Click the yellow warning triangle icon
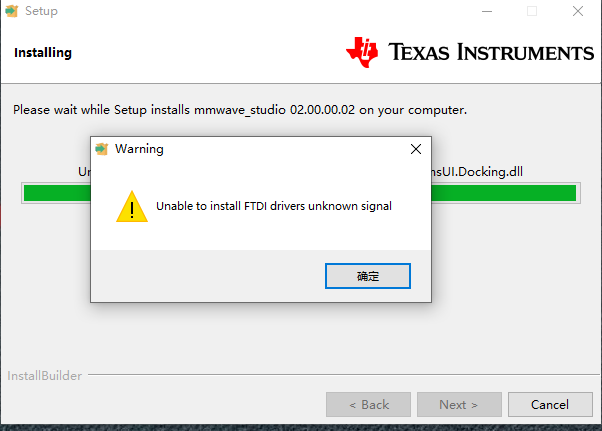The height and width of the screenshot is (431, 602). pos(132,206)
